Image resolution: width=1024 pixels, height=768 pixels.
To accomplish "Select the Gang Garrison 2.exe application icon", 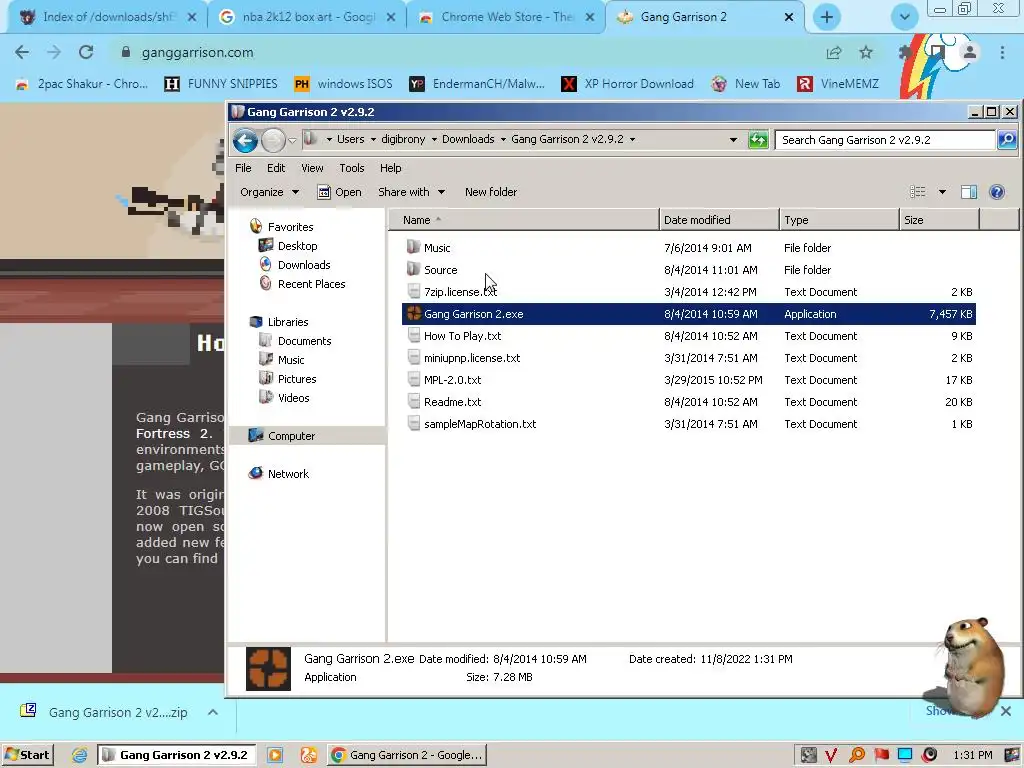I will pyautogui.click(x=413, y=313).
